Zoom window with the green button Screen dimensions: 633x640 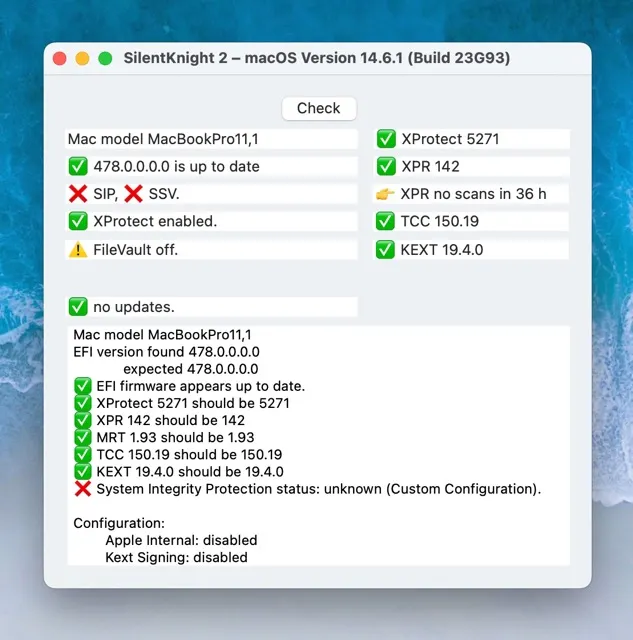click(105, 58)
